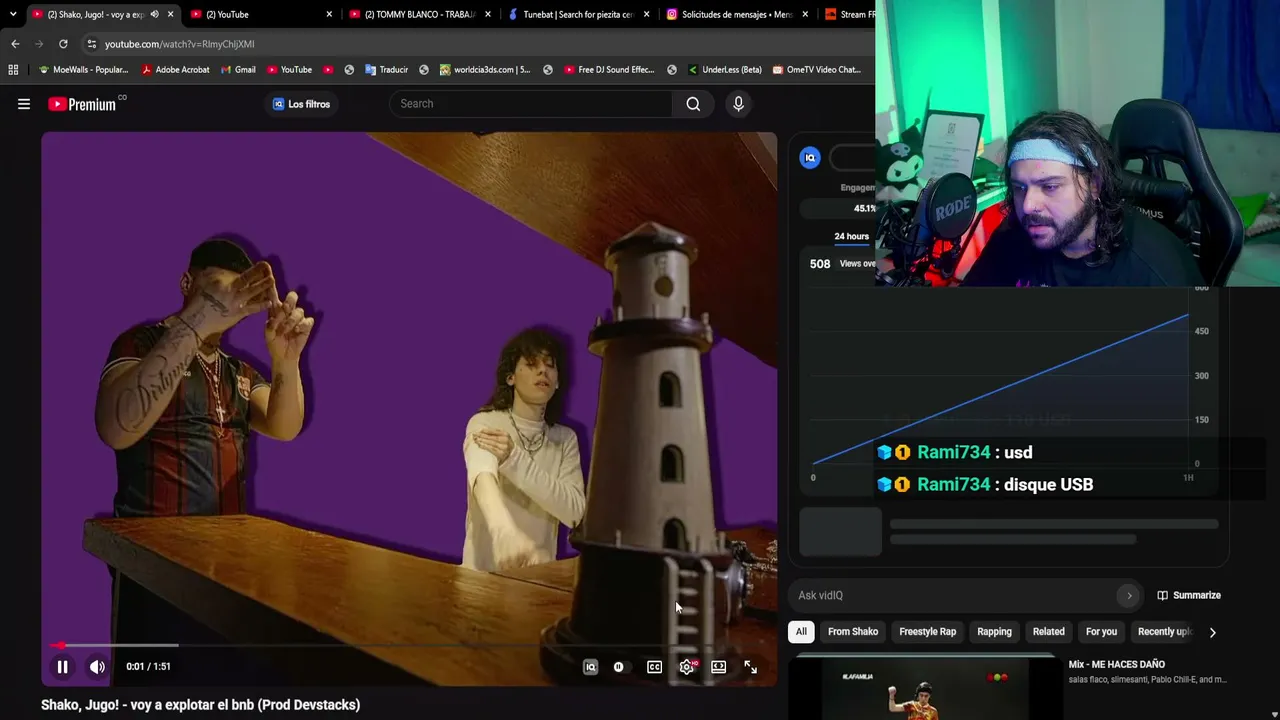Switch to the Tunebat tab

pos(578,14)
